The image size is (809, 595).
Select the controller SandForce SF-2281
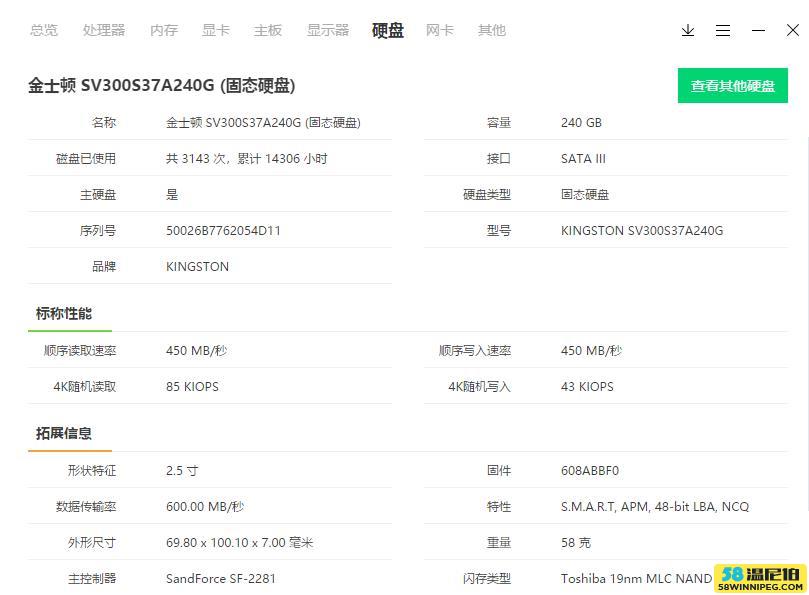tap(221, 579)
